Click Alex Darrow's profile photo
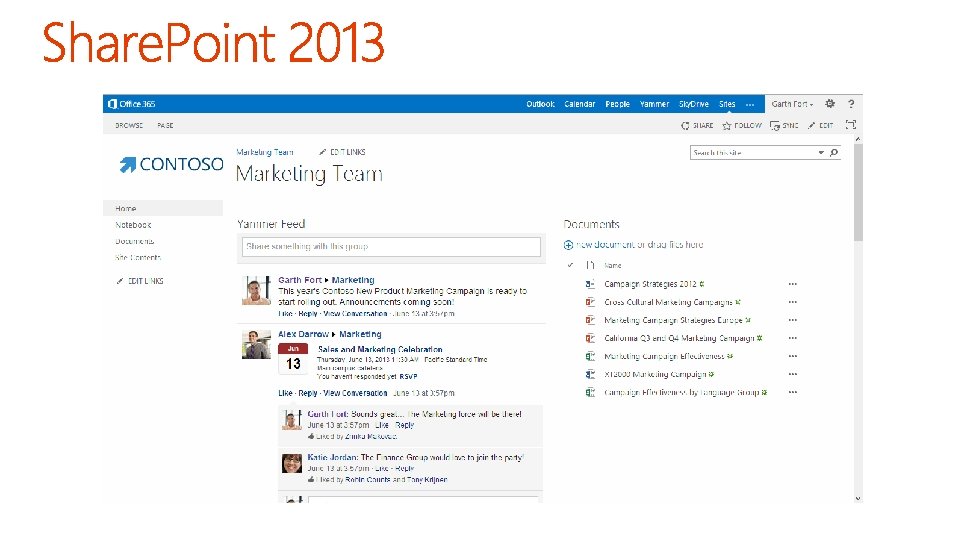 [x=256, y=345]
